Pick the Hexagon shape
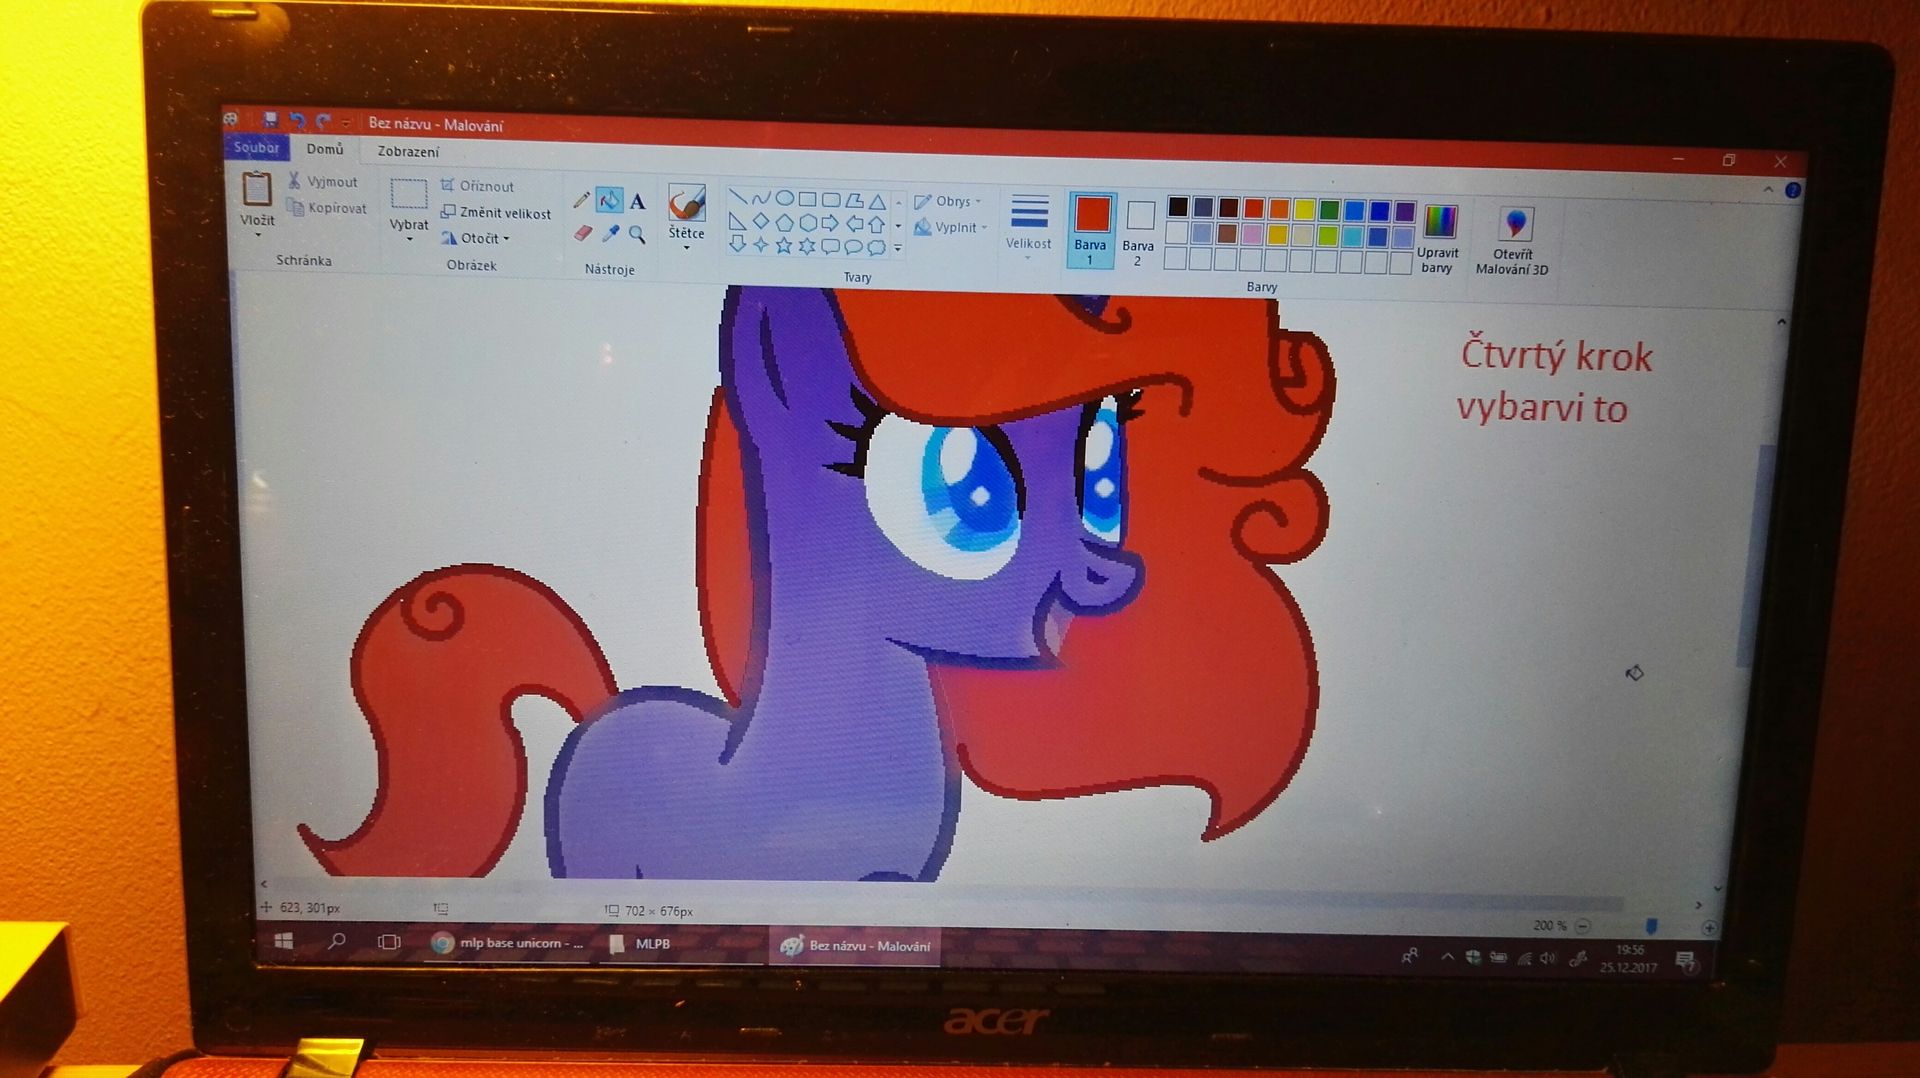1920x1078 pixels. 807,223
